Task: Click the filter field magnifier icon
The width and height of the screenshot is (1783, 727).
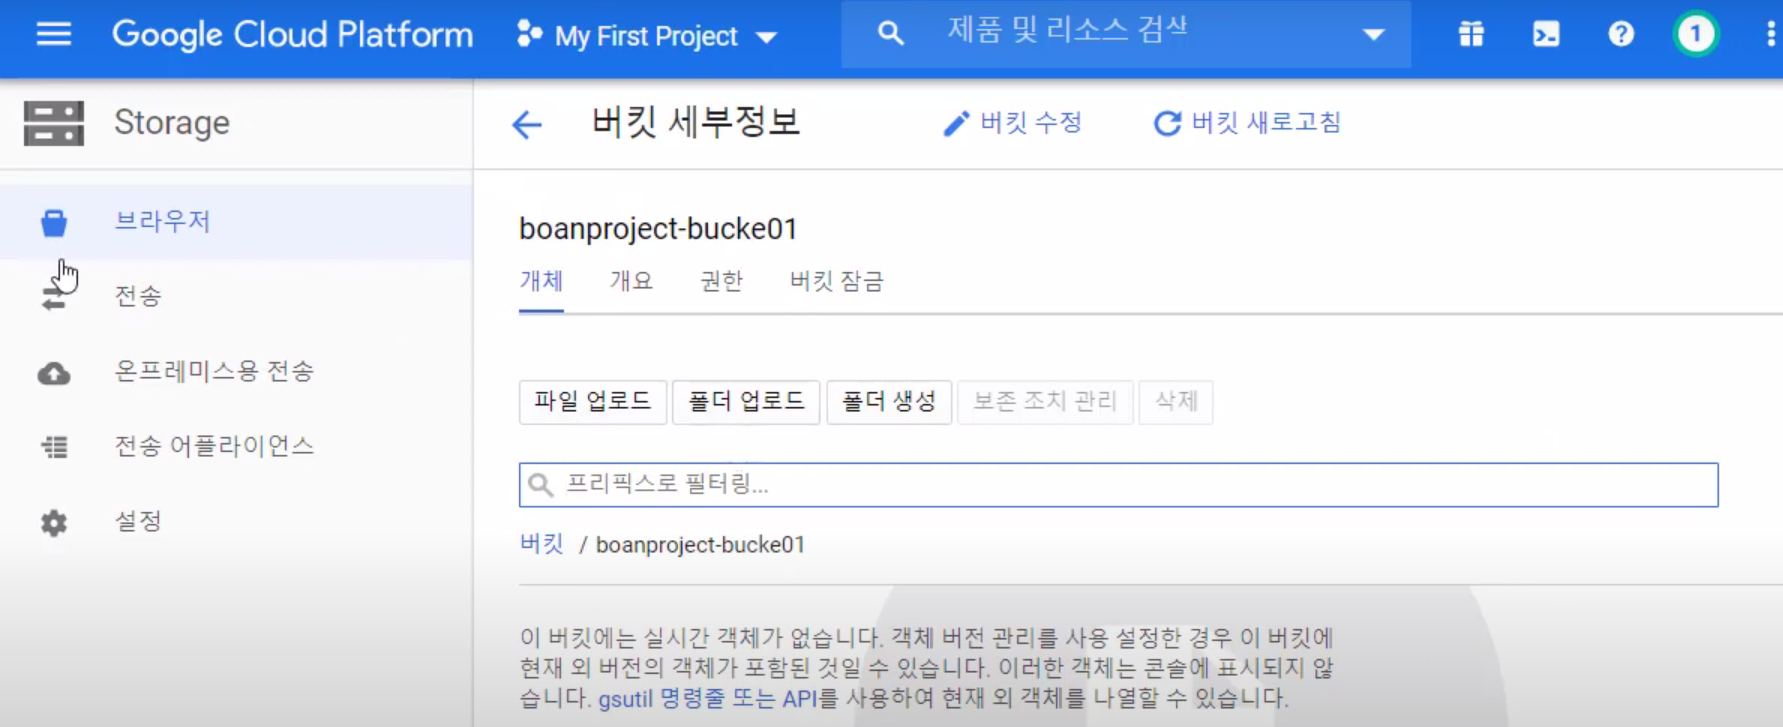Action: pos(541,485)
